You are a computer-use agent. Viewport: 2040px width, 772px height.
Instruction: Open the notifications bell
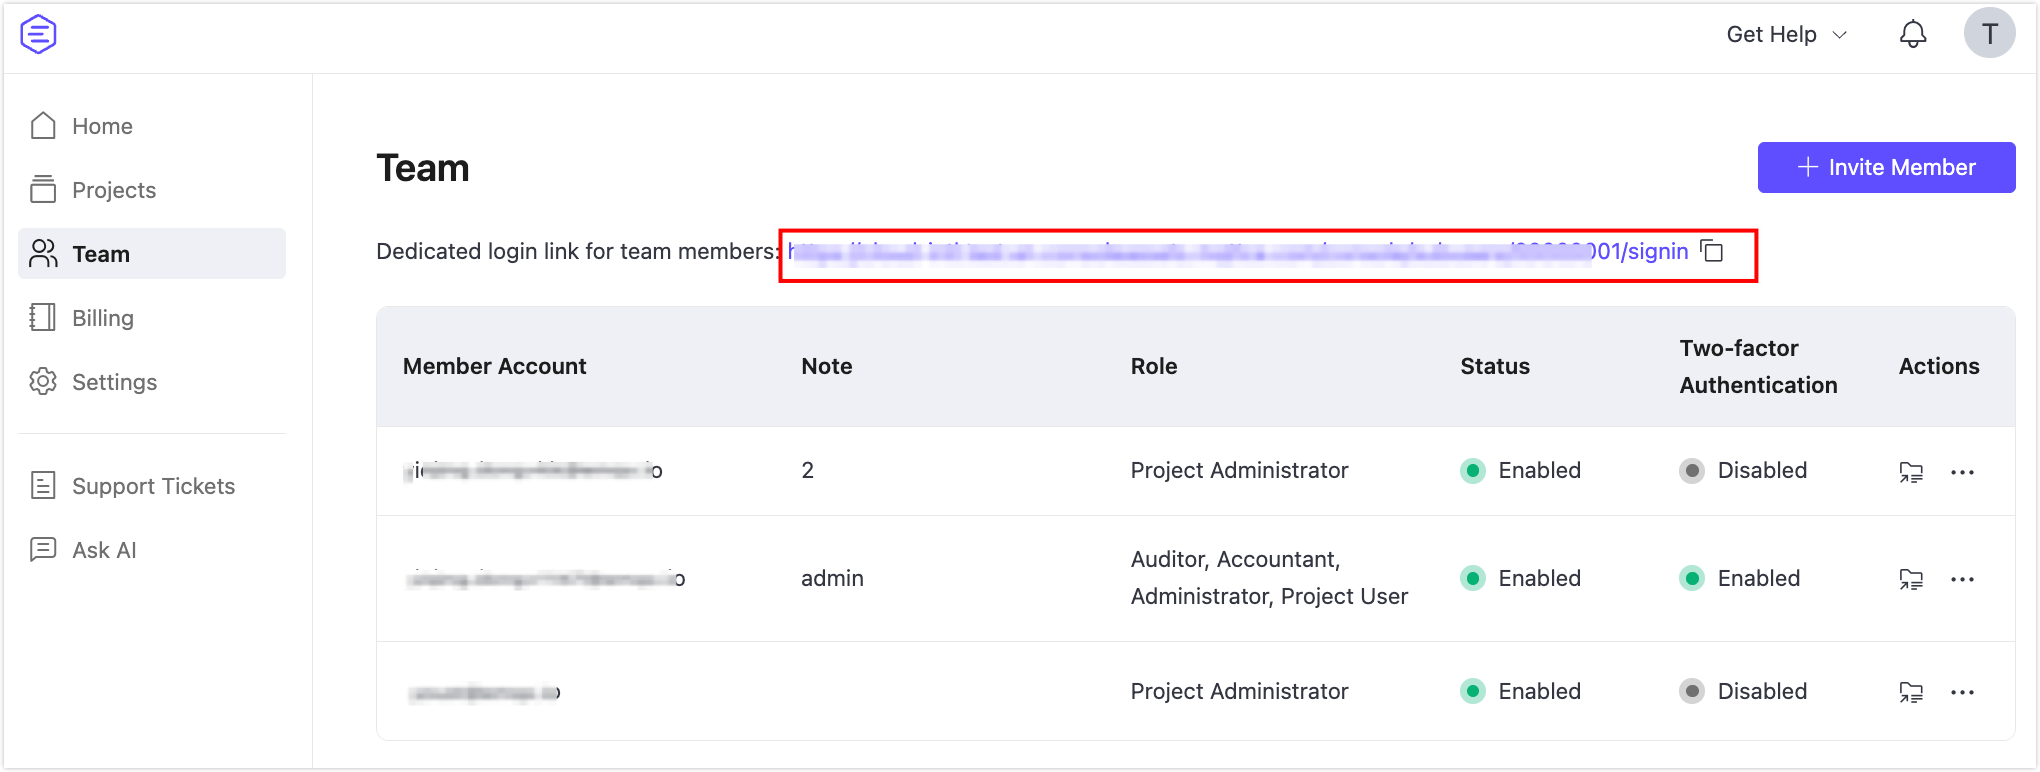point(1912,34)
